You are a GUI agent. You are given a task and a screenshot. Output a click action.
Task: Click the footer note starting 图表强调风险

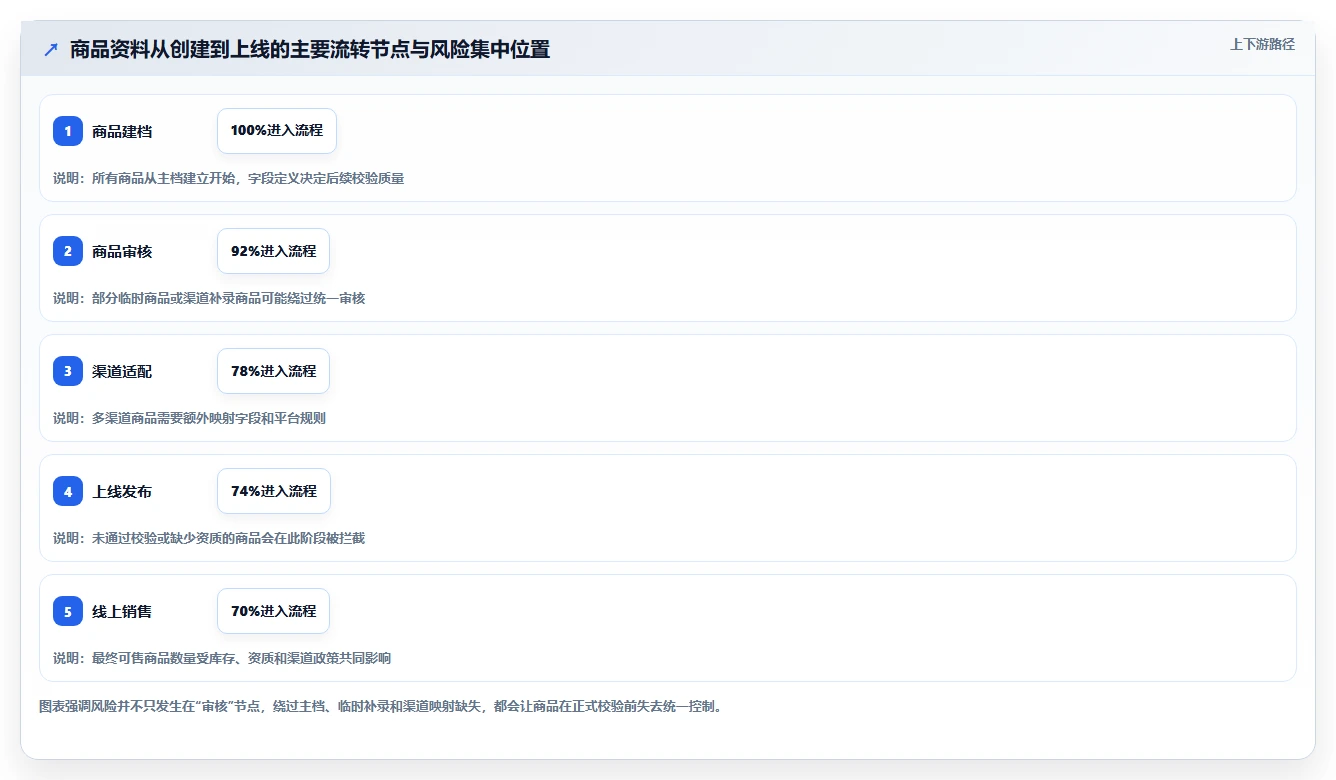point(380,706)
